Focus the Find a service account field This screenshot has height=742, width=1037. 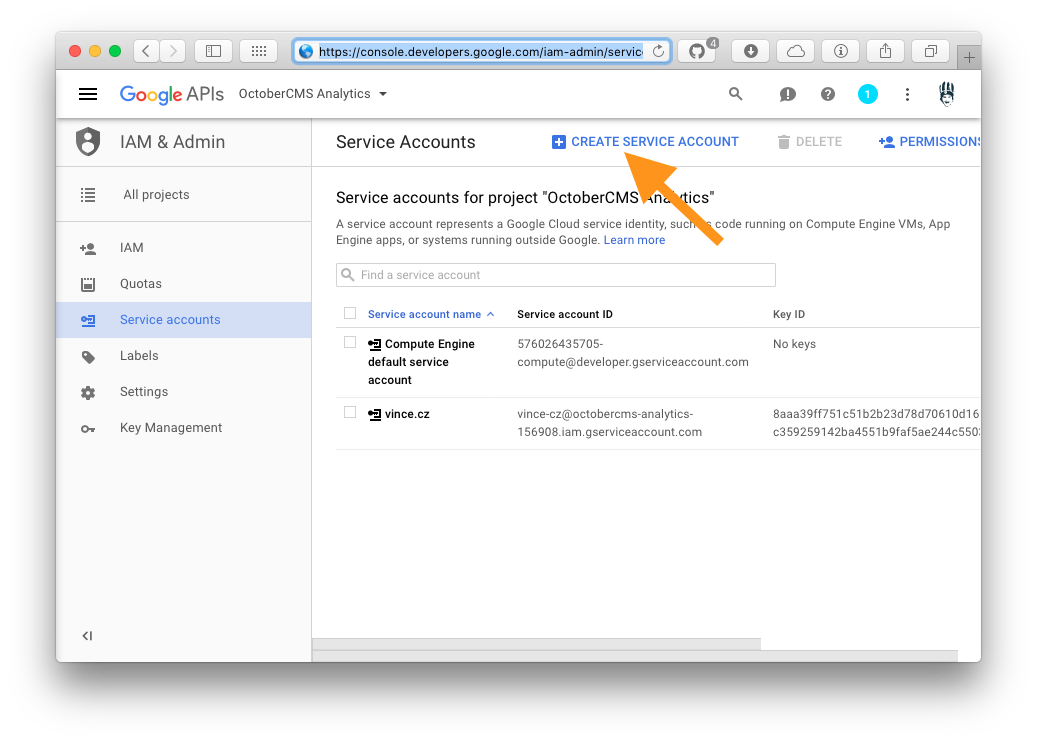(x=556, y=275)
